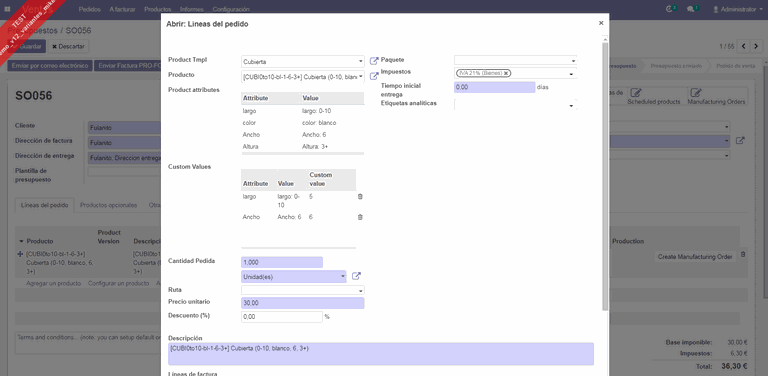Click the Descuento (%) input field

tap(282, 317)
